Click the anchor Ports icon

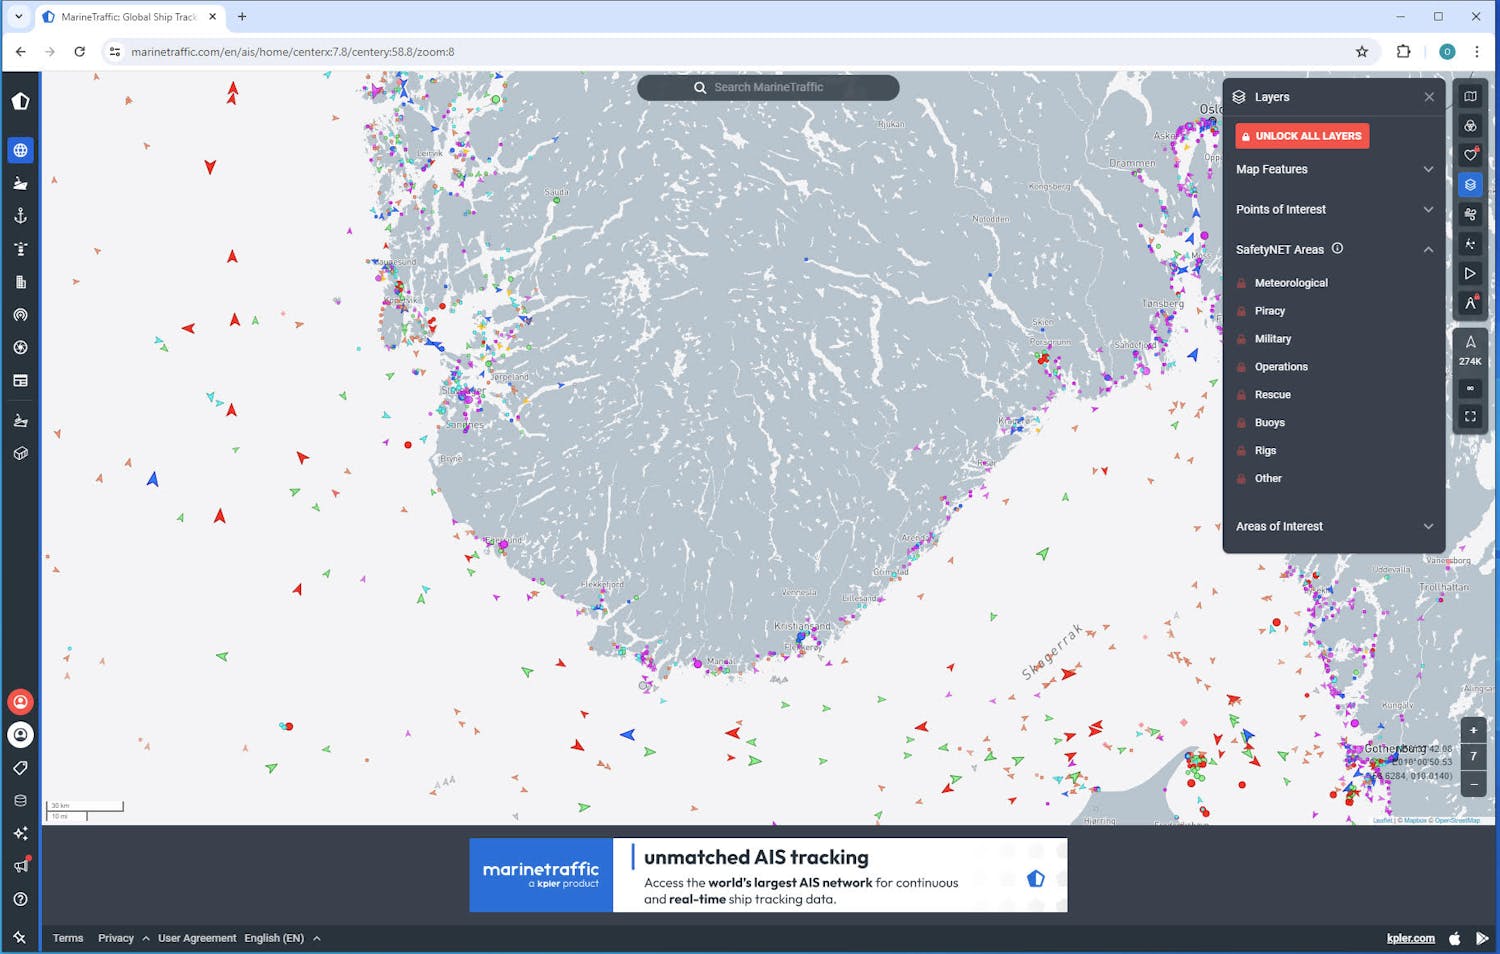point(20,216)
